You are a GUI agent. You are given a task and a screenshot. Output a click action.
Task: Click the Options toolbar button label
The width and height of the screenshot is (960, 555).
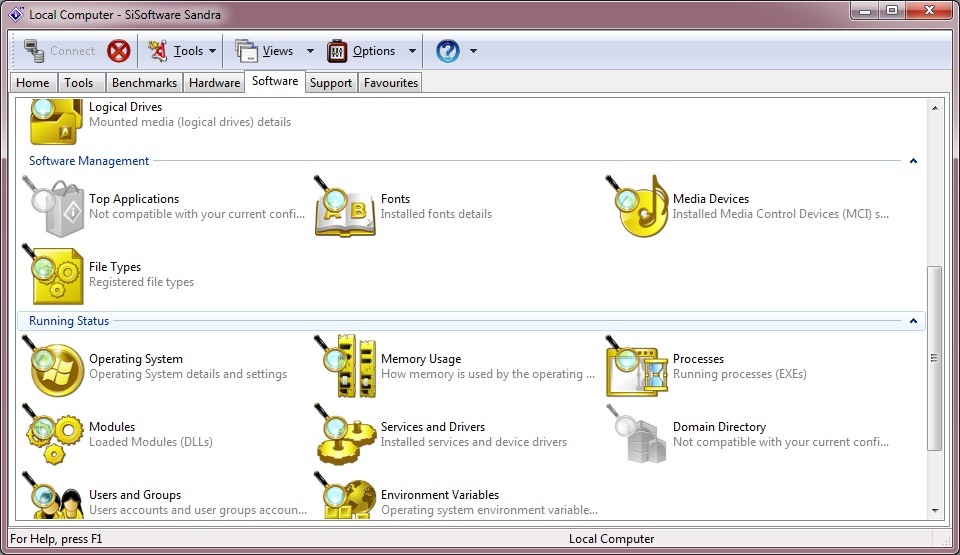374,51
